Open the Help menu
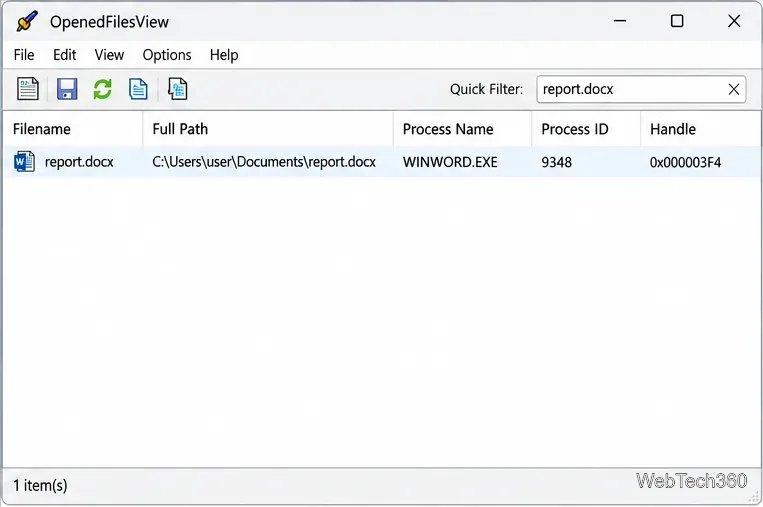This screenshot has width=763, height=507. (x=224, y=55)
